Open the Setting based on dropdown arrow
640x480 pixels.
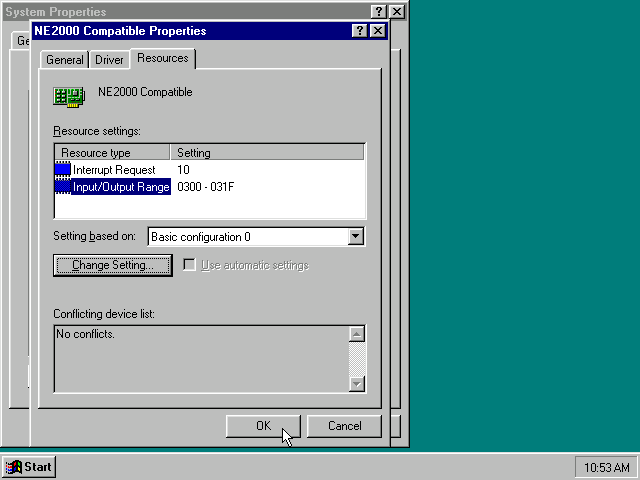tap(356, 236)
